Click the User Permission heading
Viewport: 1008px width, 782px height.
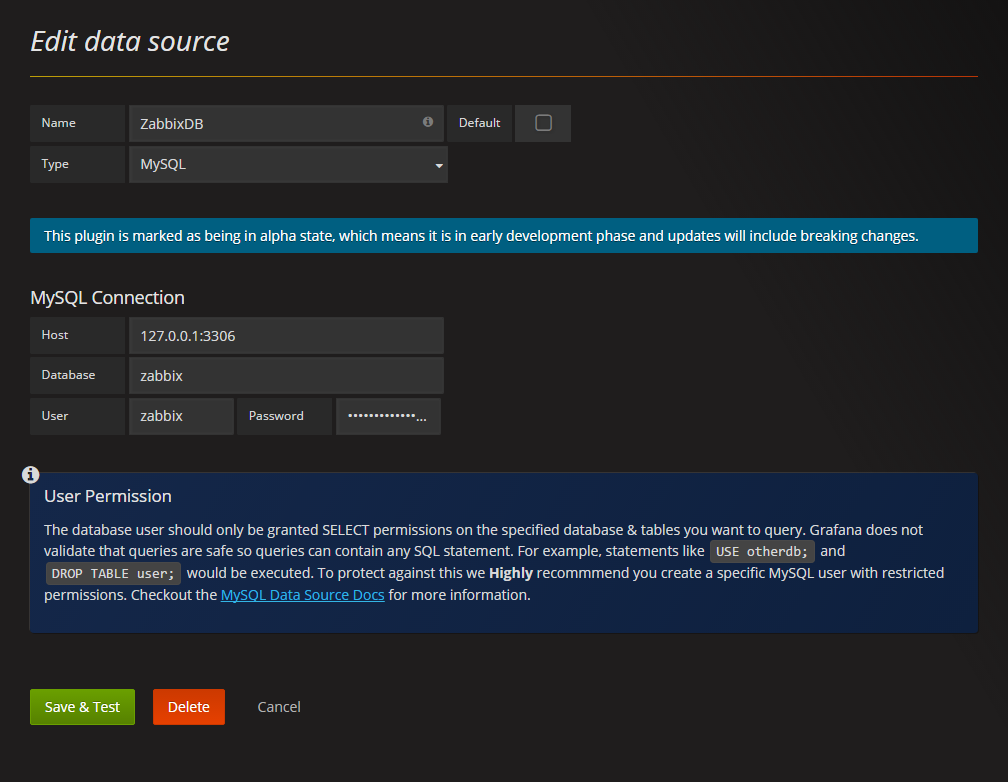click(107, 495)
